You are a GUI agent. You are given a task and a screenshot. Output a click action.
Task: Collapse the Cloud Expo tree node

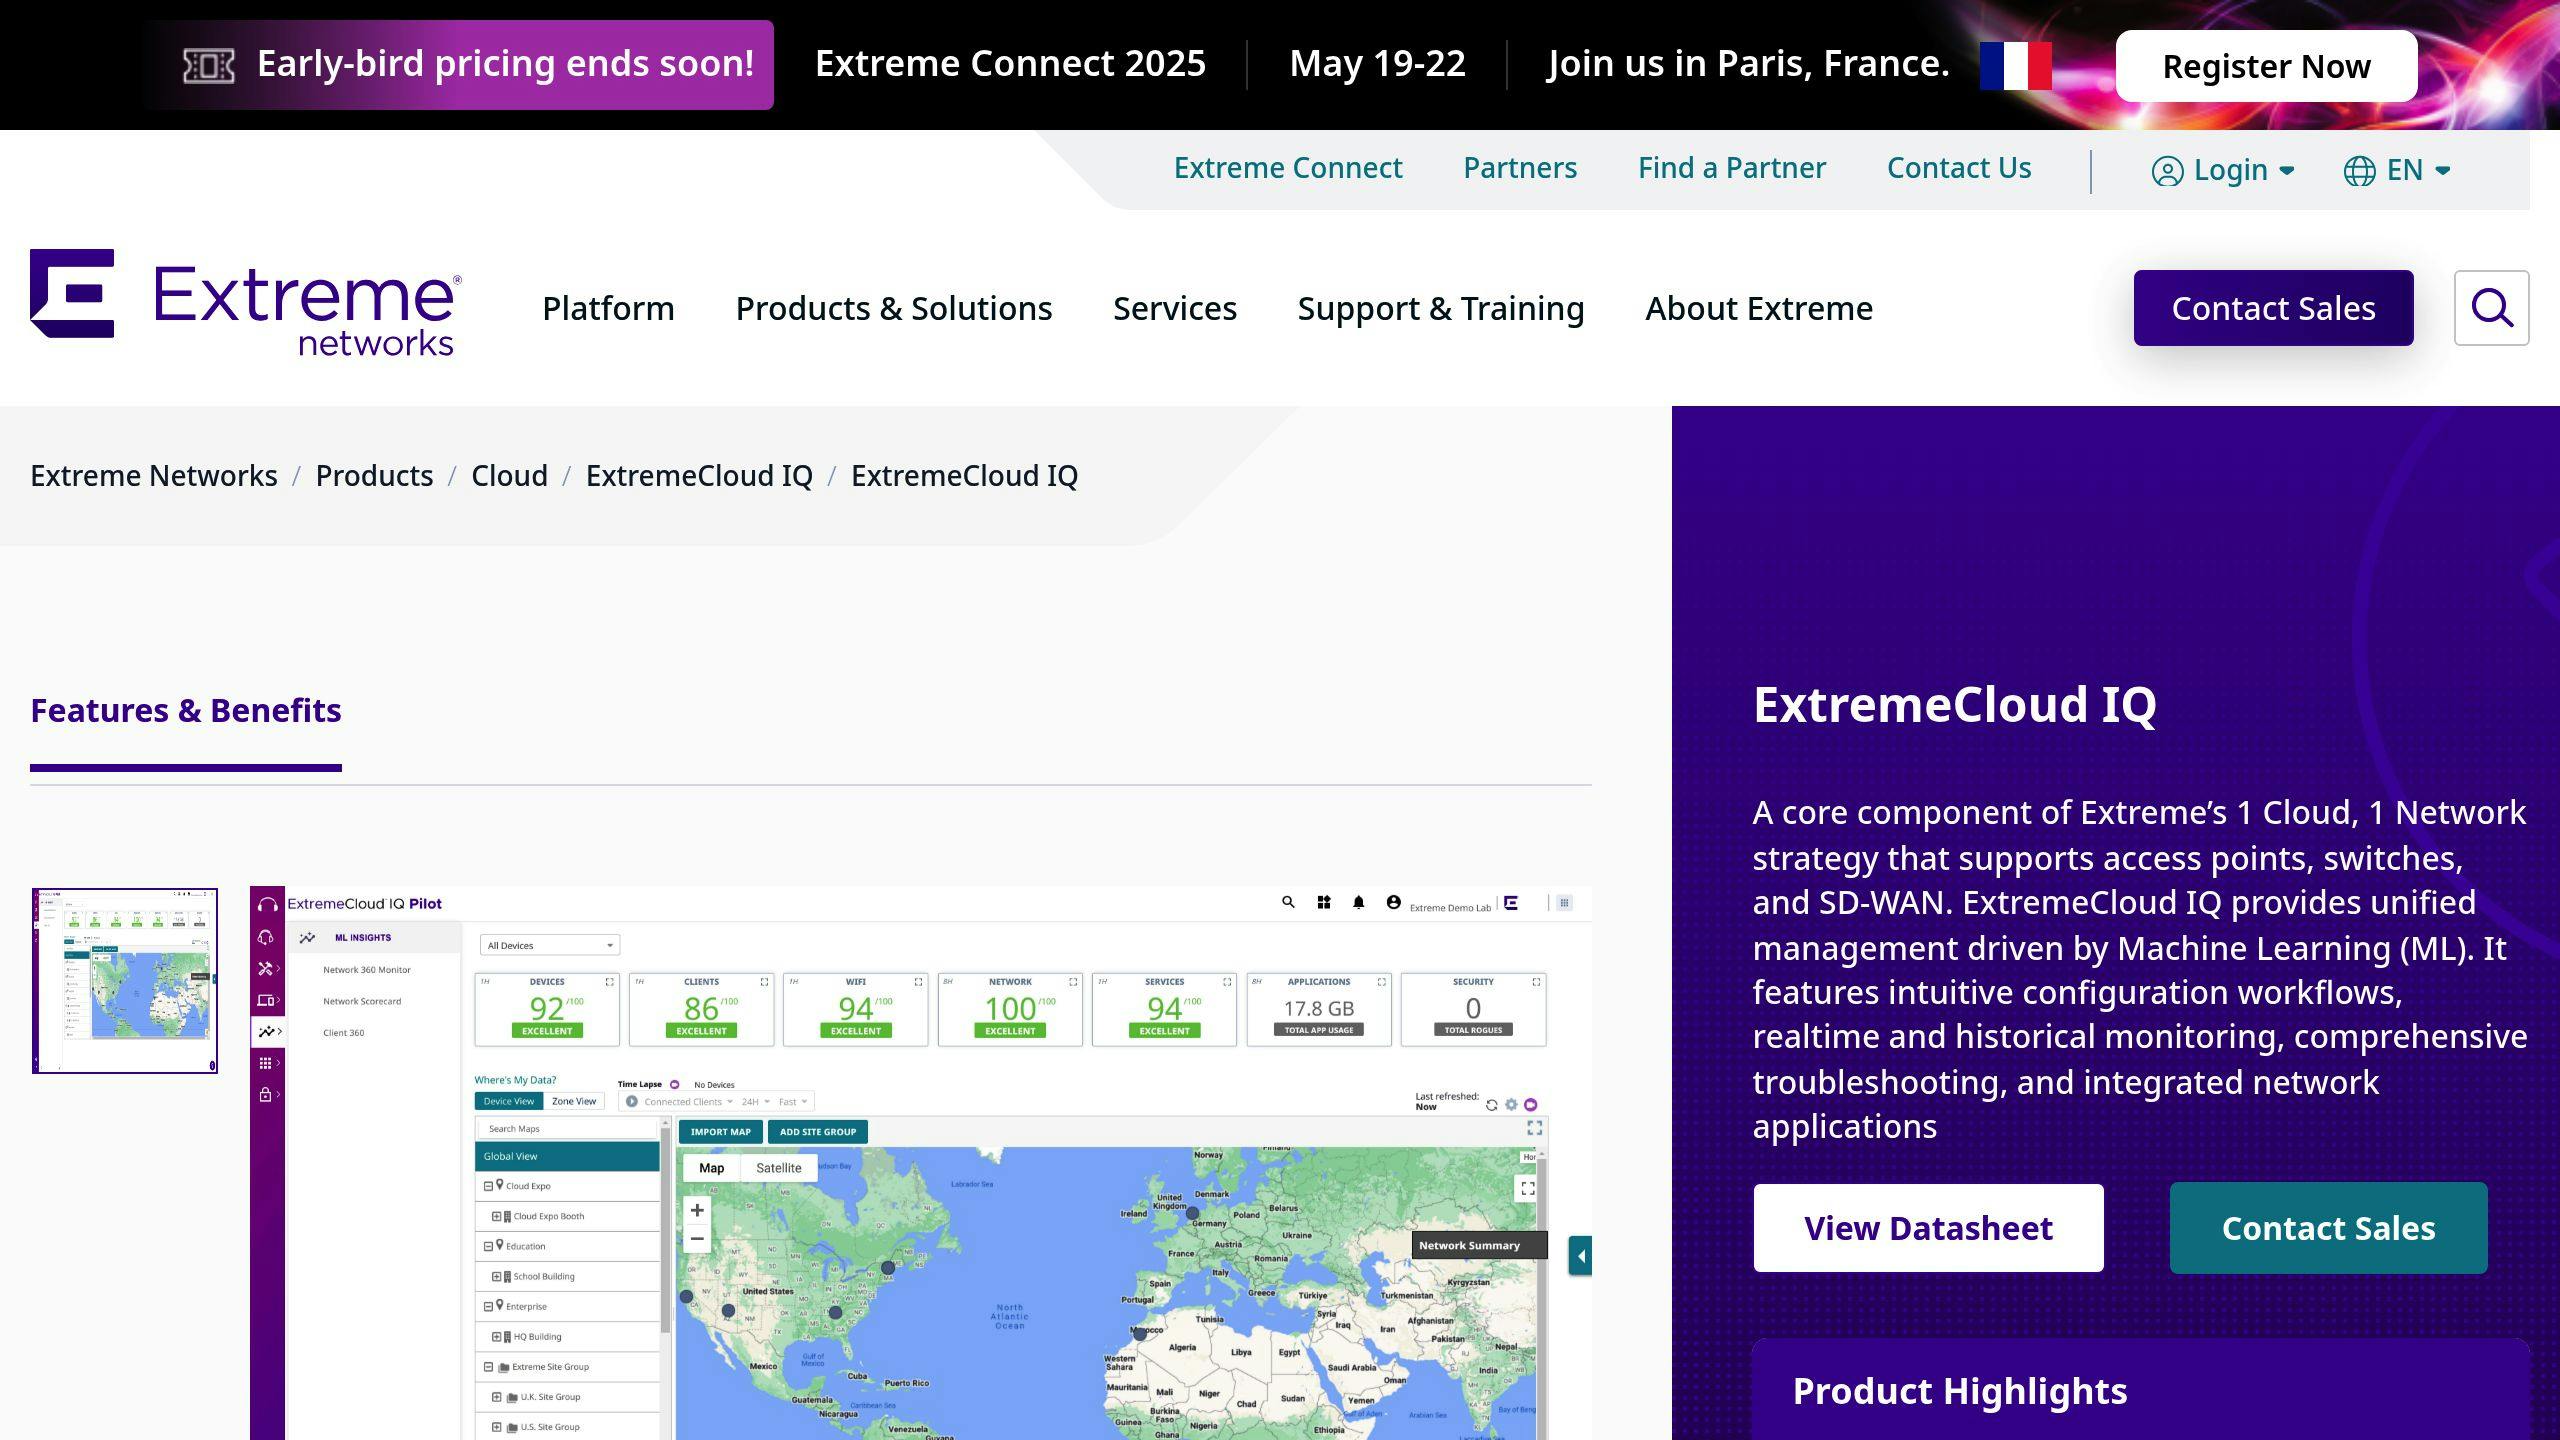click(488, 1186)
